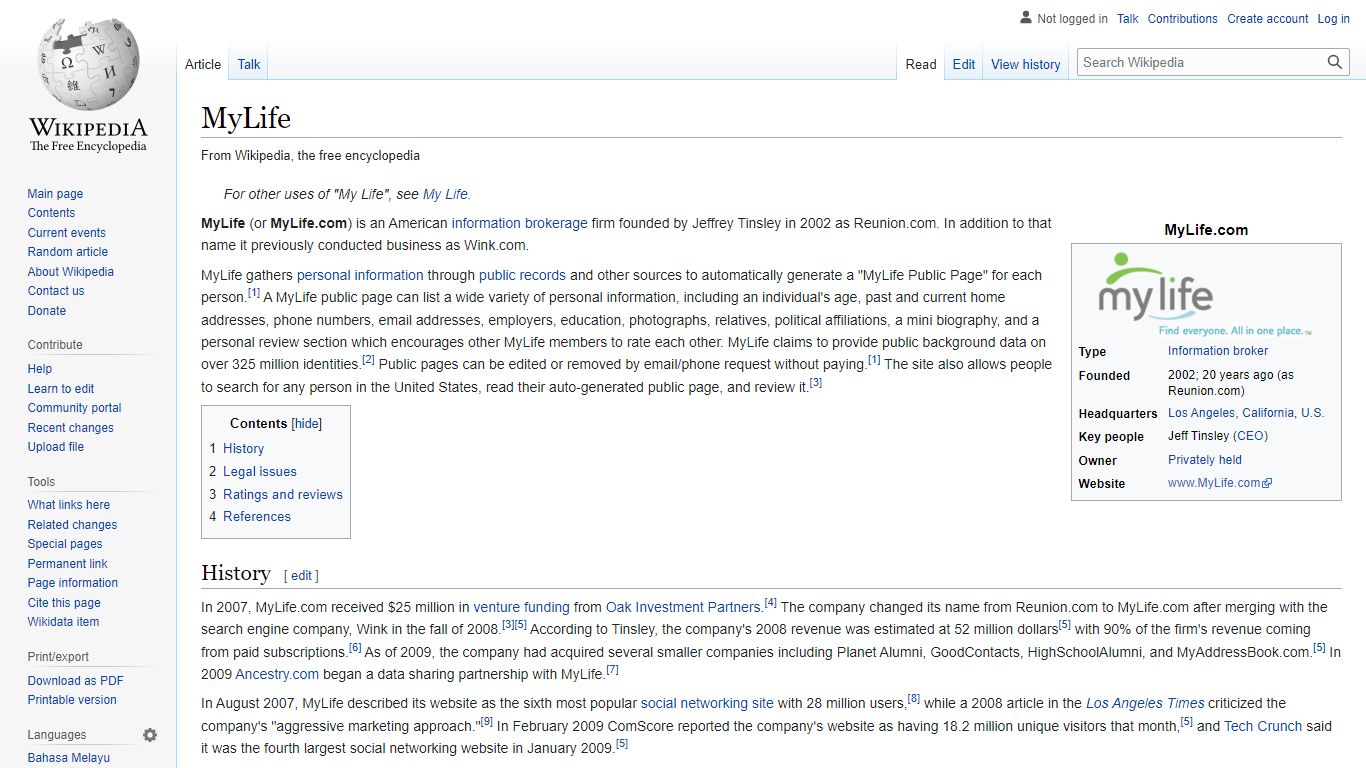Click the Donate link
Viewport: 1366px width, 768px height.
coord(46,311)
